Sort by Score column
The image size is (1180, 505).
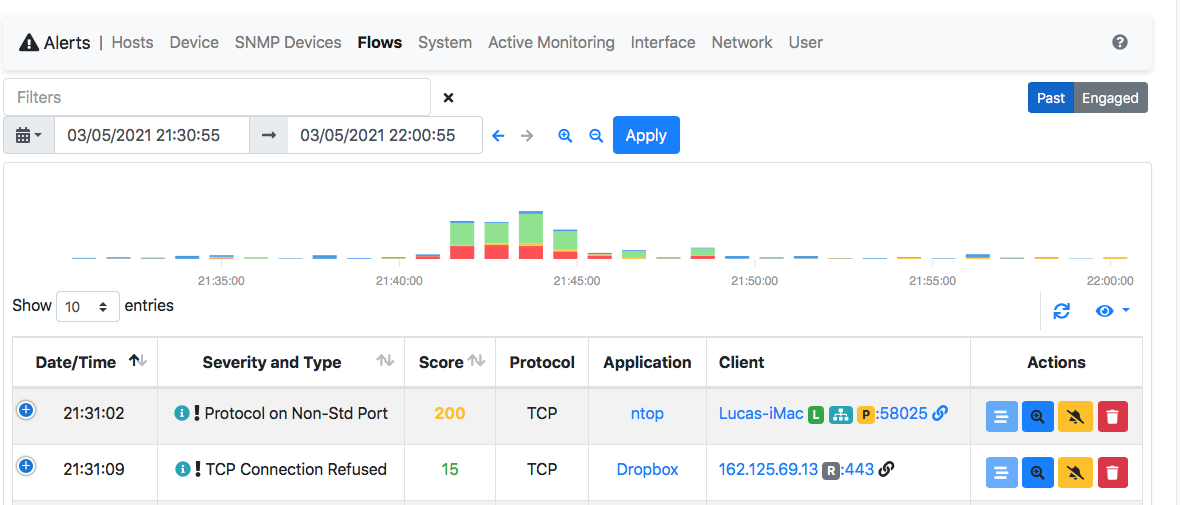(450, 362)
